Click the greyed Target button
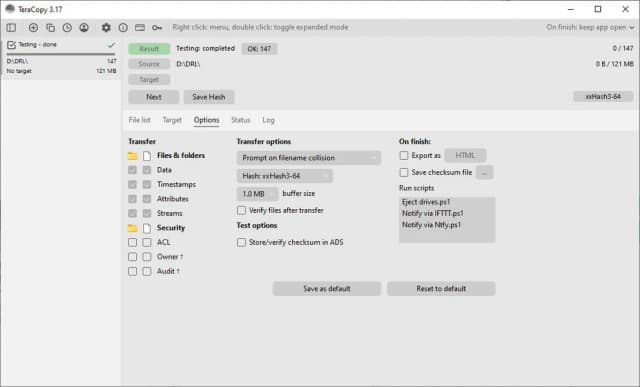This screenshot has height=387, width=640. (x=149, y=80)
